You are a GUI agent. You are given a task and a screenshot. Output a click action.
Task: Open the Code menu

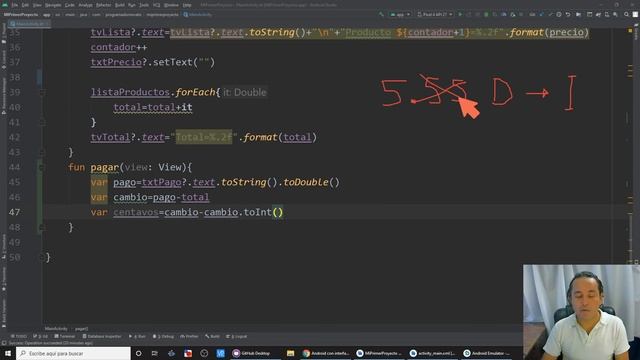tap(70, 5)
